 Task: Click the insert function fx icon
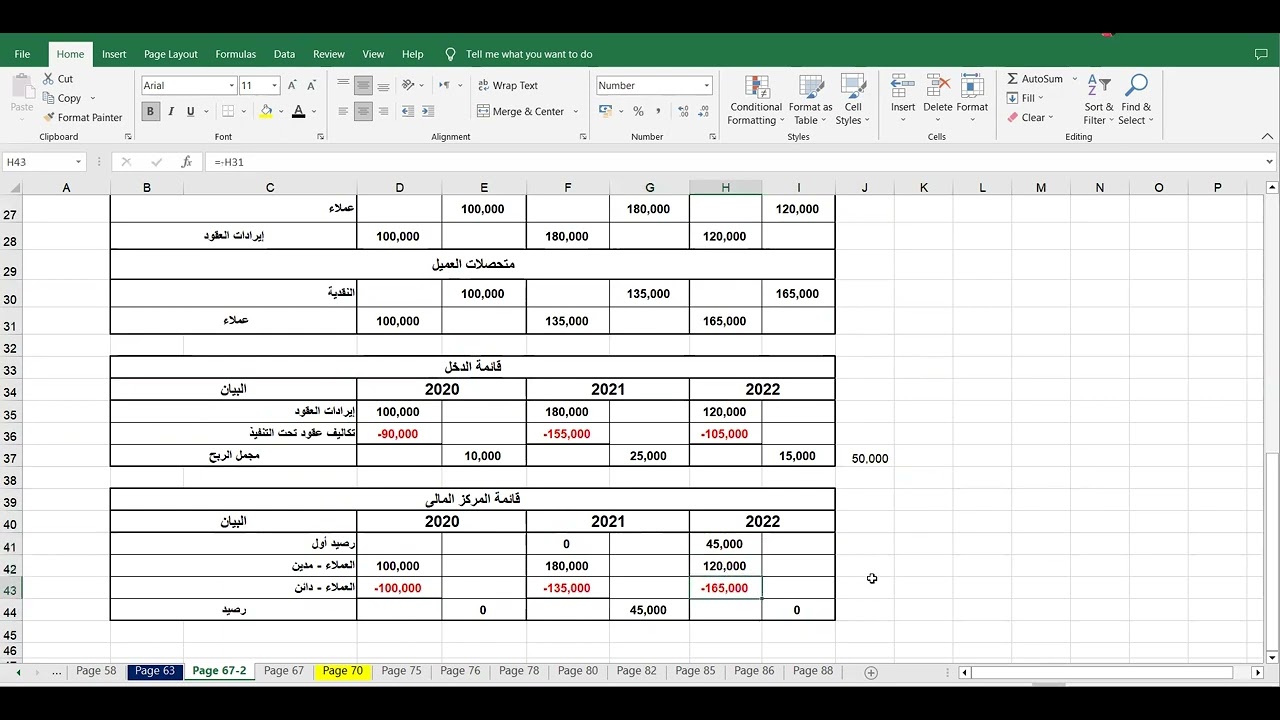point(186,162)
